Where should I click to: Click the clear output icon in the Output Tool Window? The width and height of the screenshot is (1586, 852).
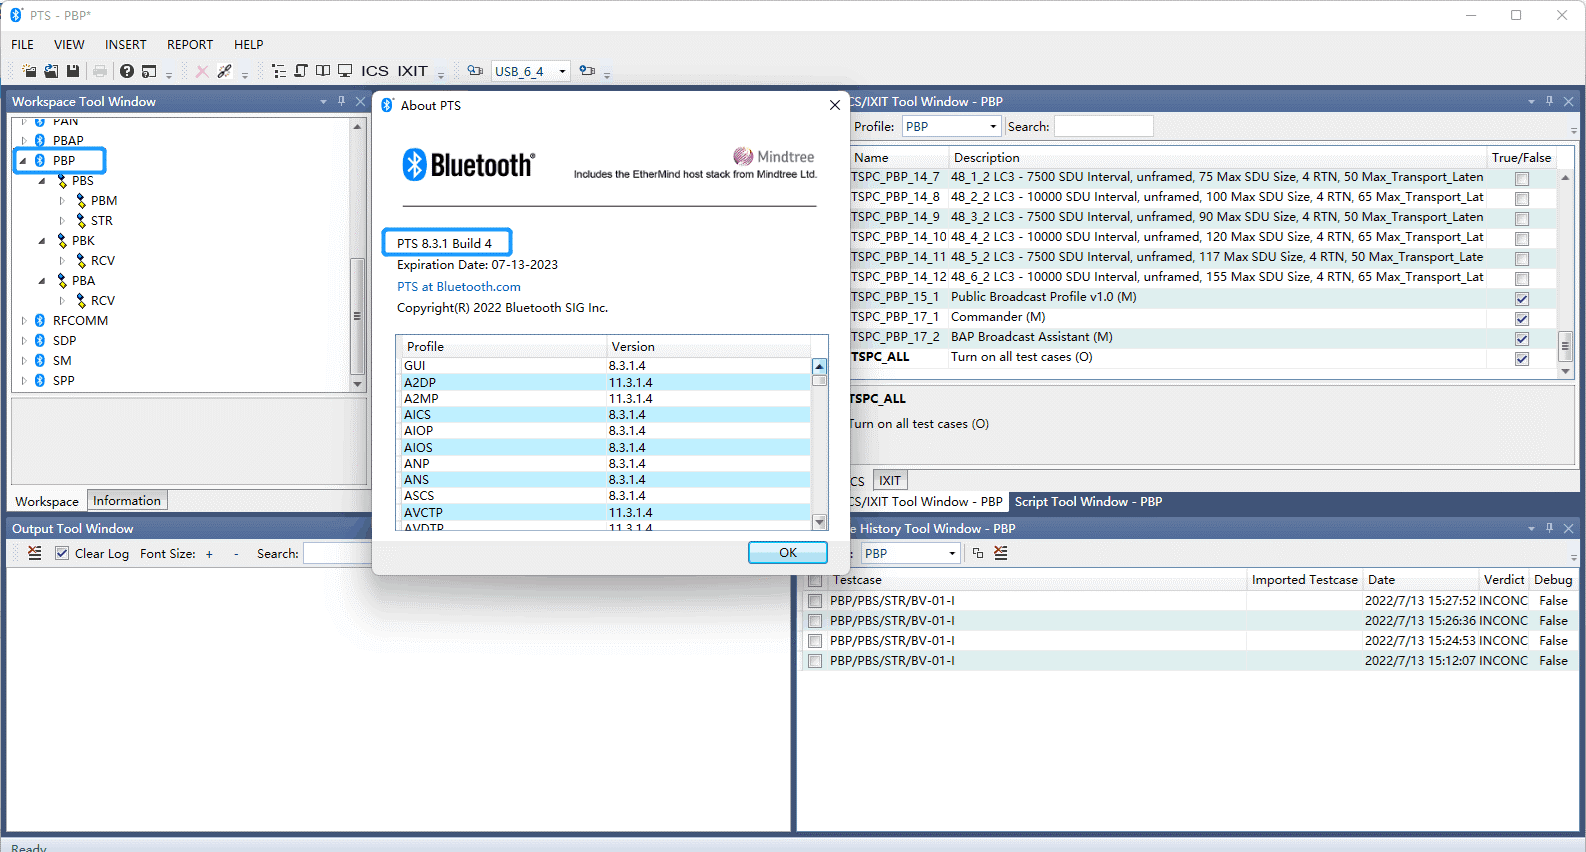pos(35,553)
